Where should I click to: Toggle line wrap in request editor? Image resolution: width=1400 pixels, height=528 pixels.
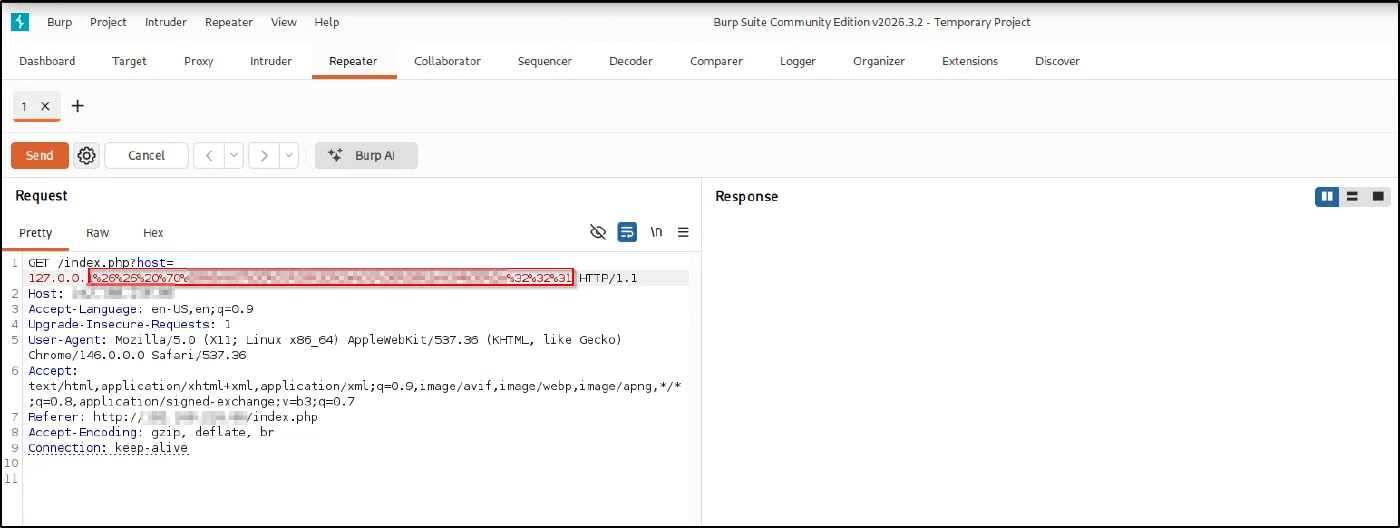[627, 232]
